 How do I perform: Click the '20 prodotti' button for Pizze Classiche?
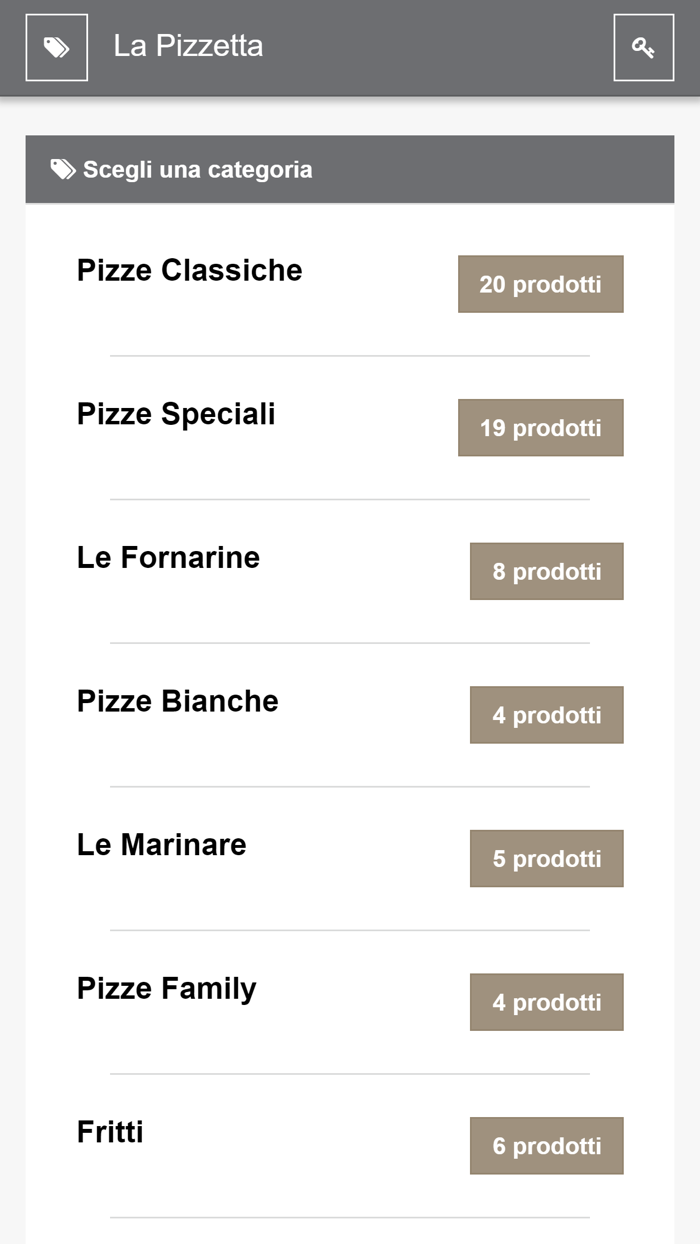[x=540, y=284]
